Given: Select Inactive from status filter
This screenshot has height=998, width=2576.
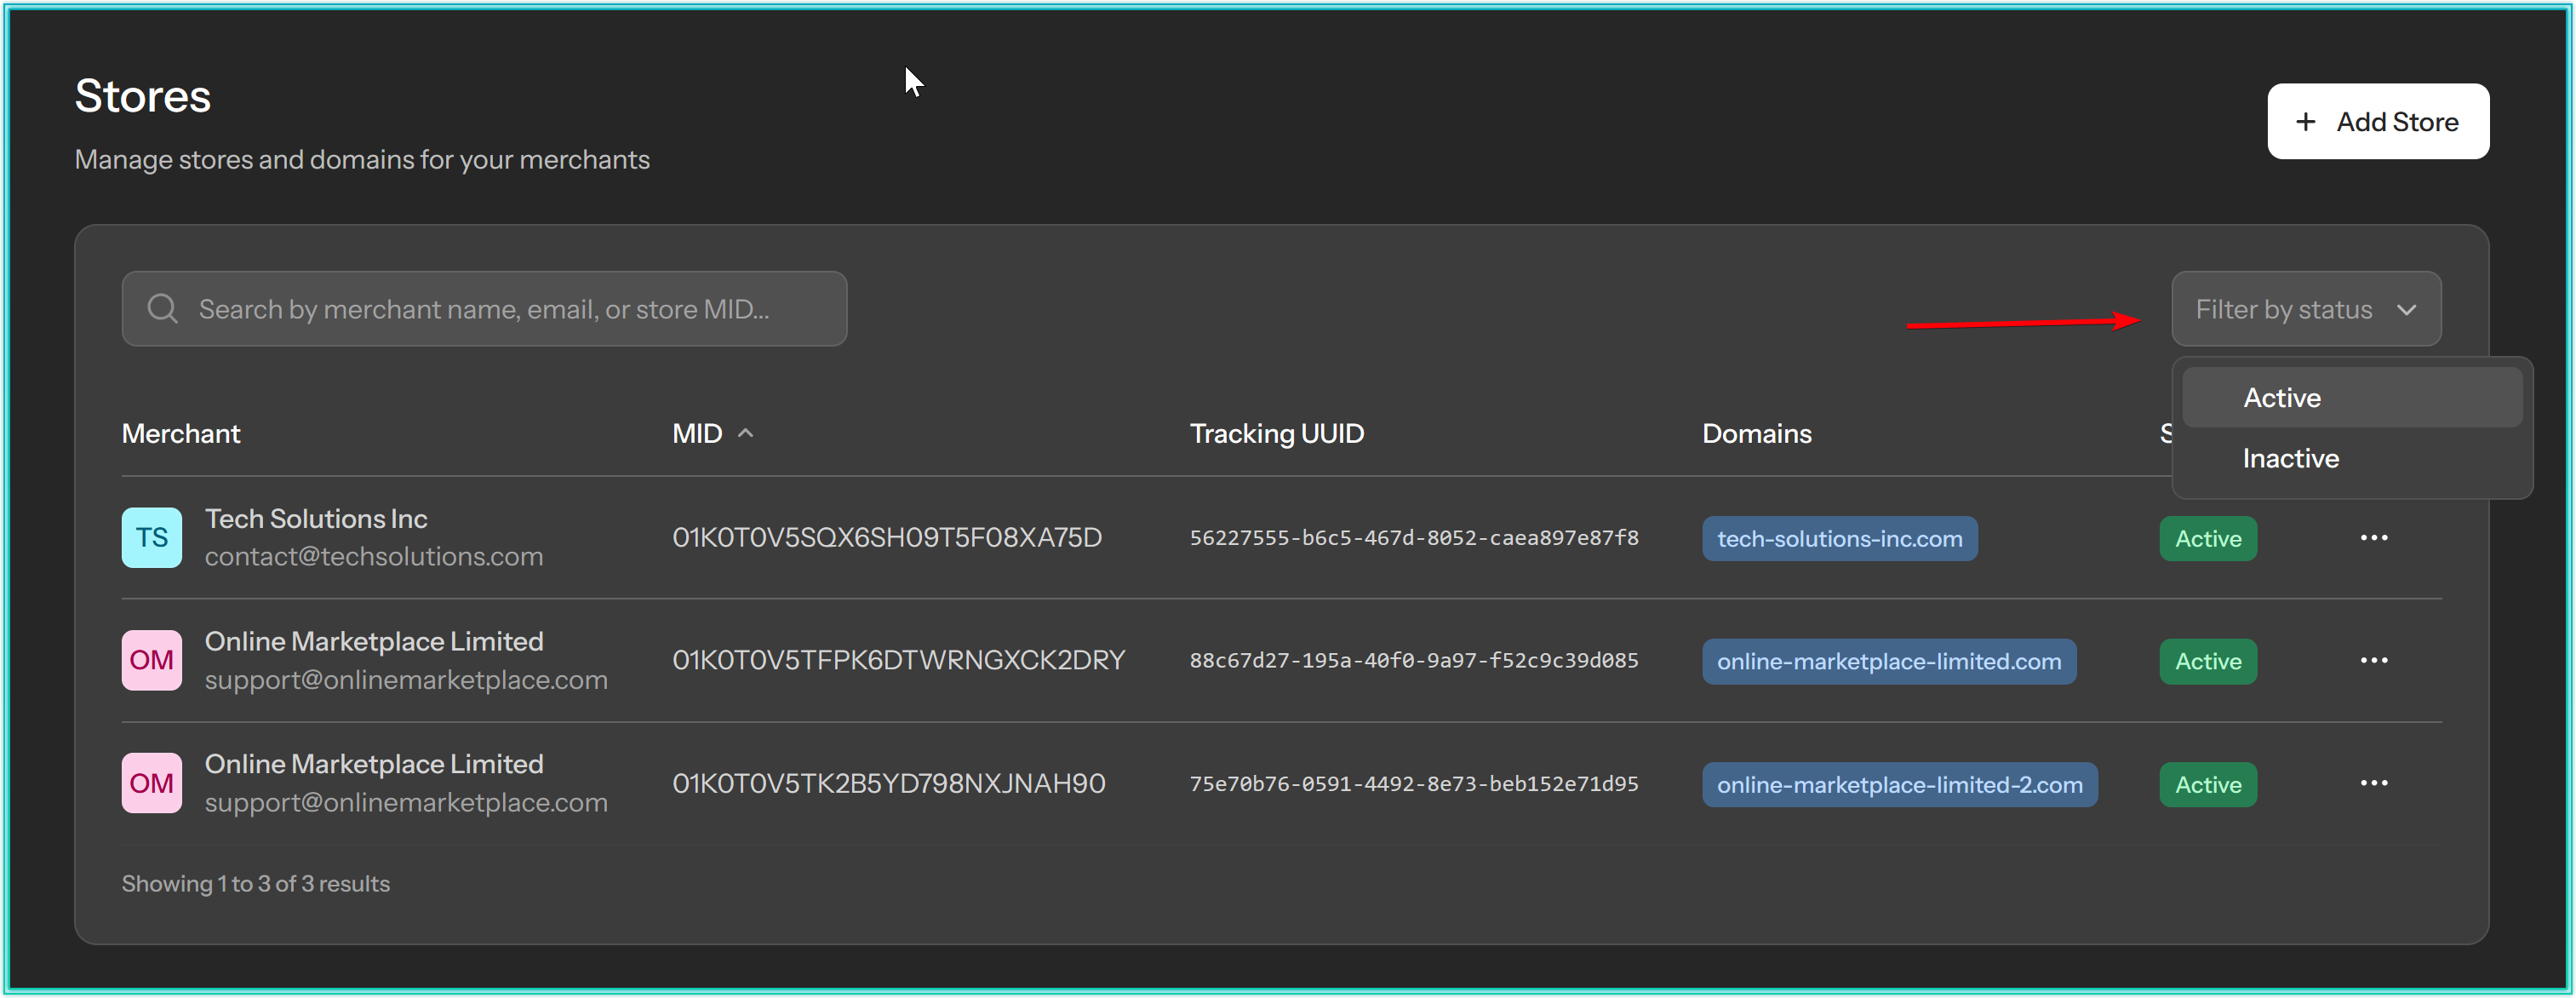Looking at the screenshot, I should tap(2290, 459).
